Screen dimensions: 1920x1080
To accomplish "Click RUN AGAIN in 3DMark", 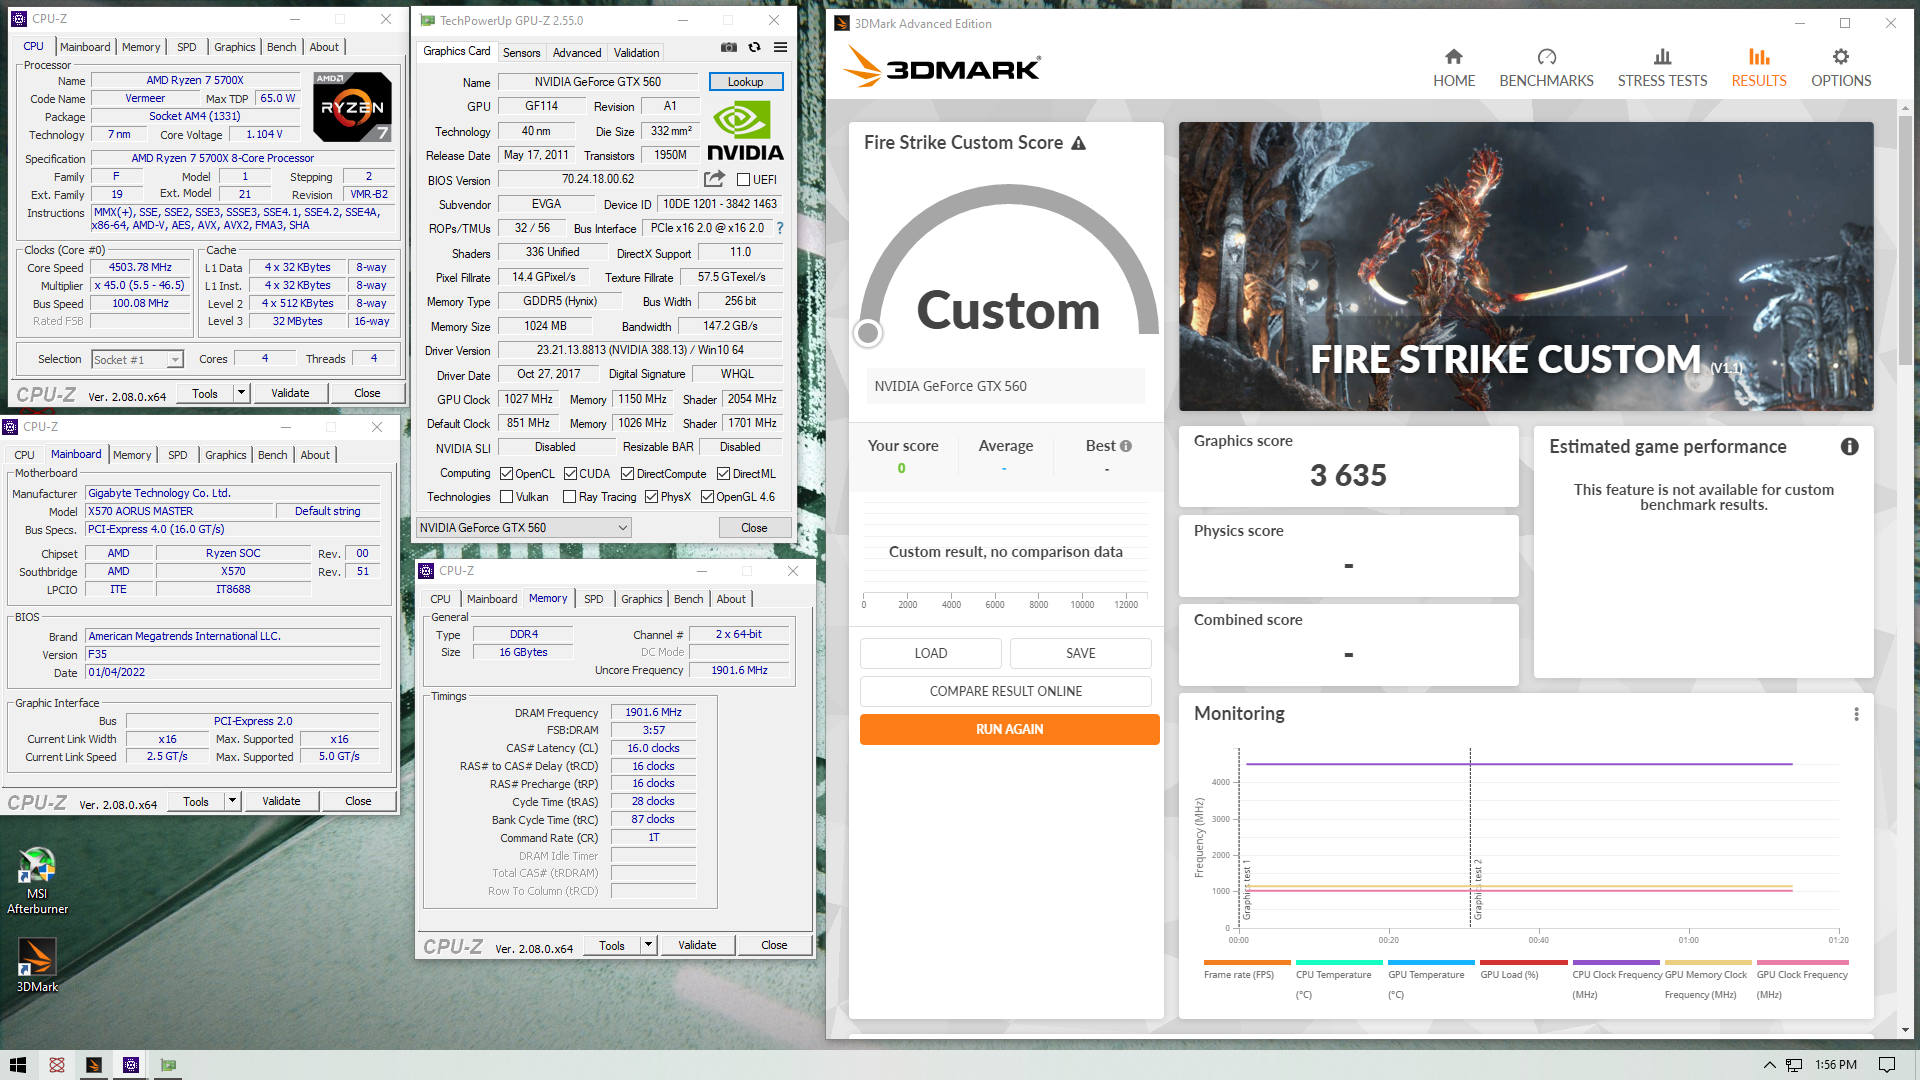I will (1009, 729).
